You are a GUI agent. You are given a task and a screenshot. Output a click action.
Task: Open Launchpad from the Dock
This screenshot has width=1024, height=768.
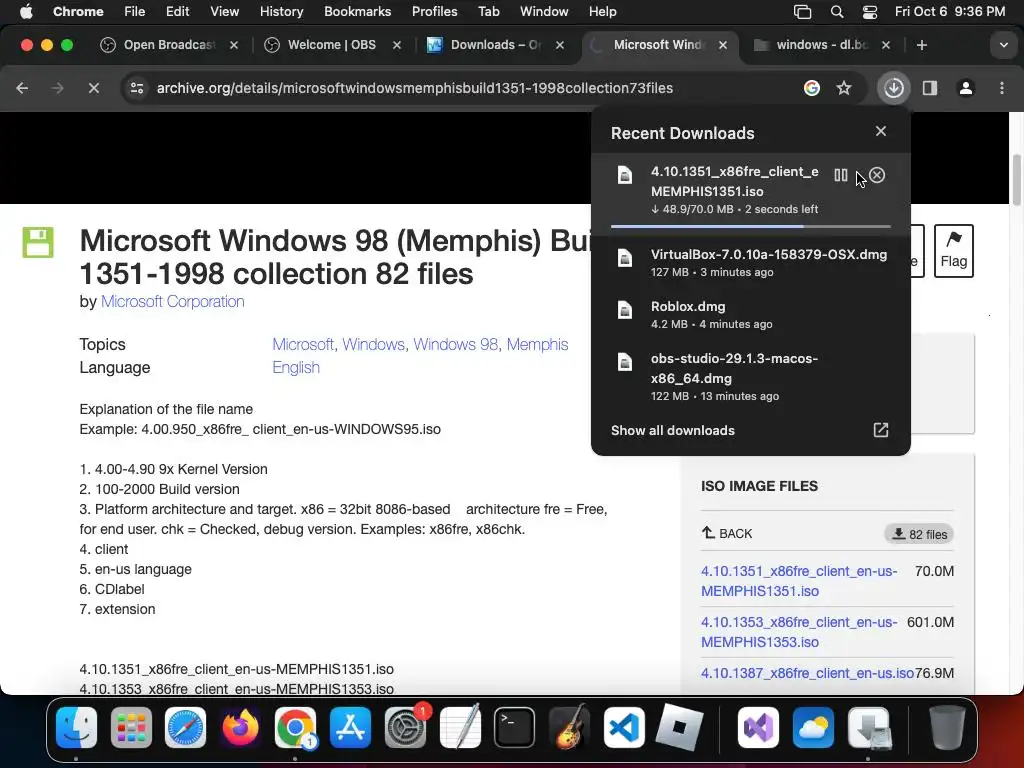[131, 727]
